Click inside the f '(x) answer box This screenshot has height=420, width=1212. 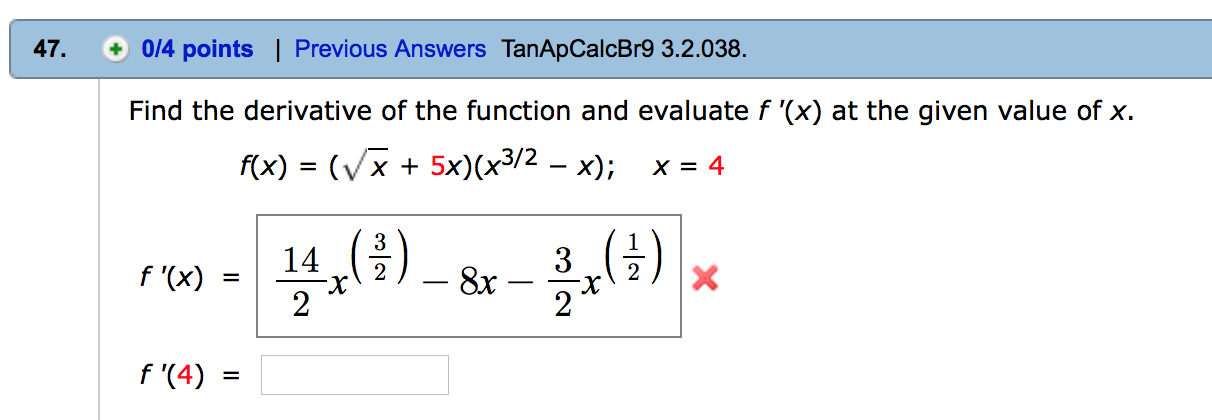(x=468, y=276)
